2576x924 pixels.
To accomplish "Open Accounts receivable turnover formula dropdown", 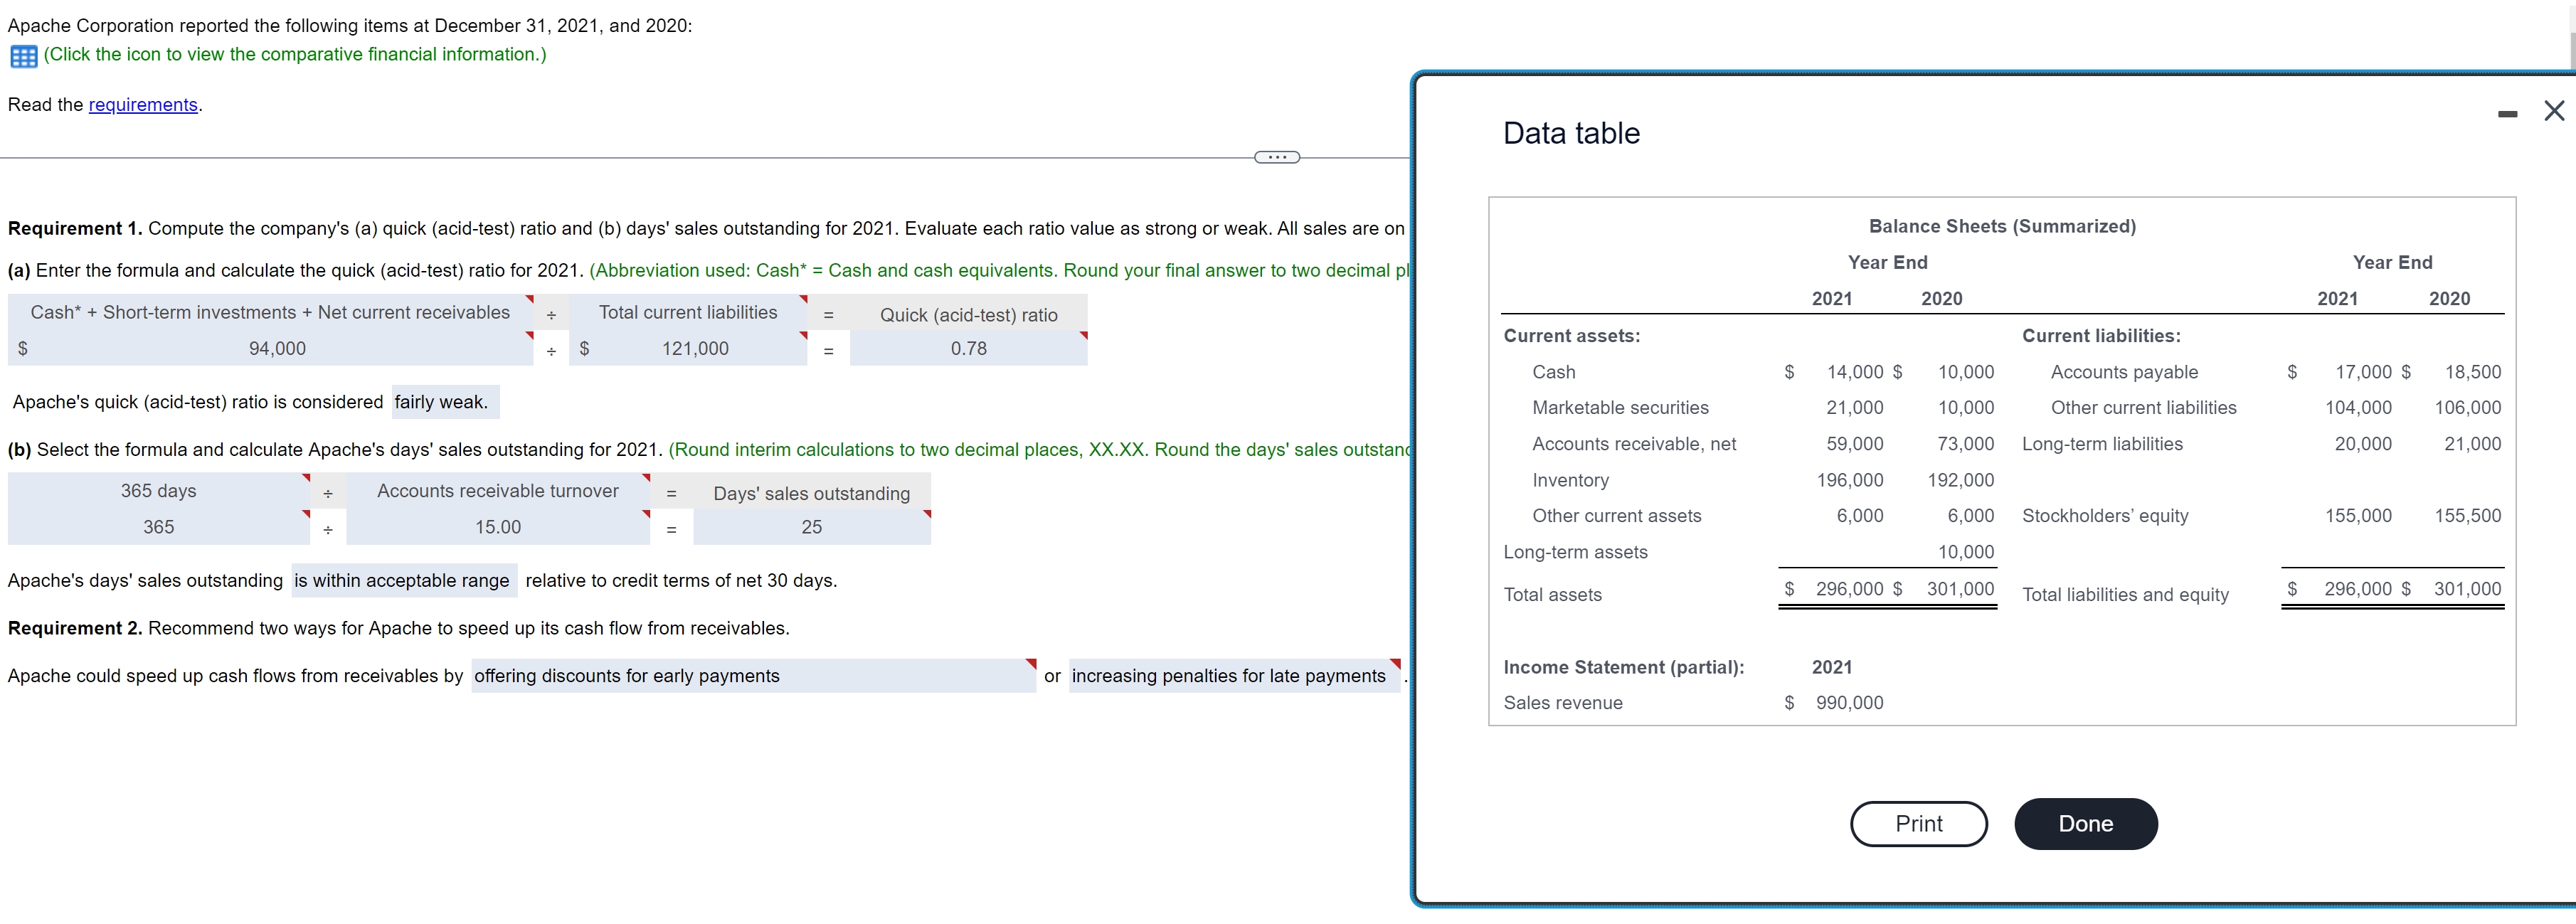I will [498, 491].
